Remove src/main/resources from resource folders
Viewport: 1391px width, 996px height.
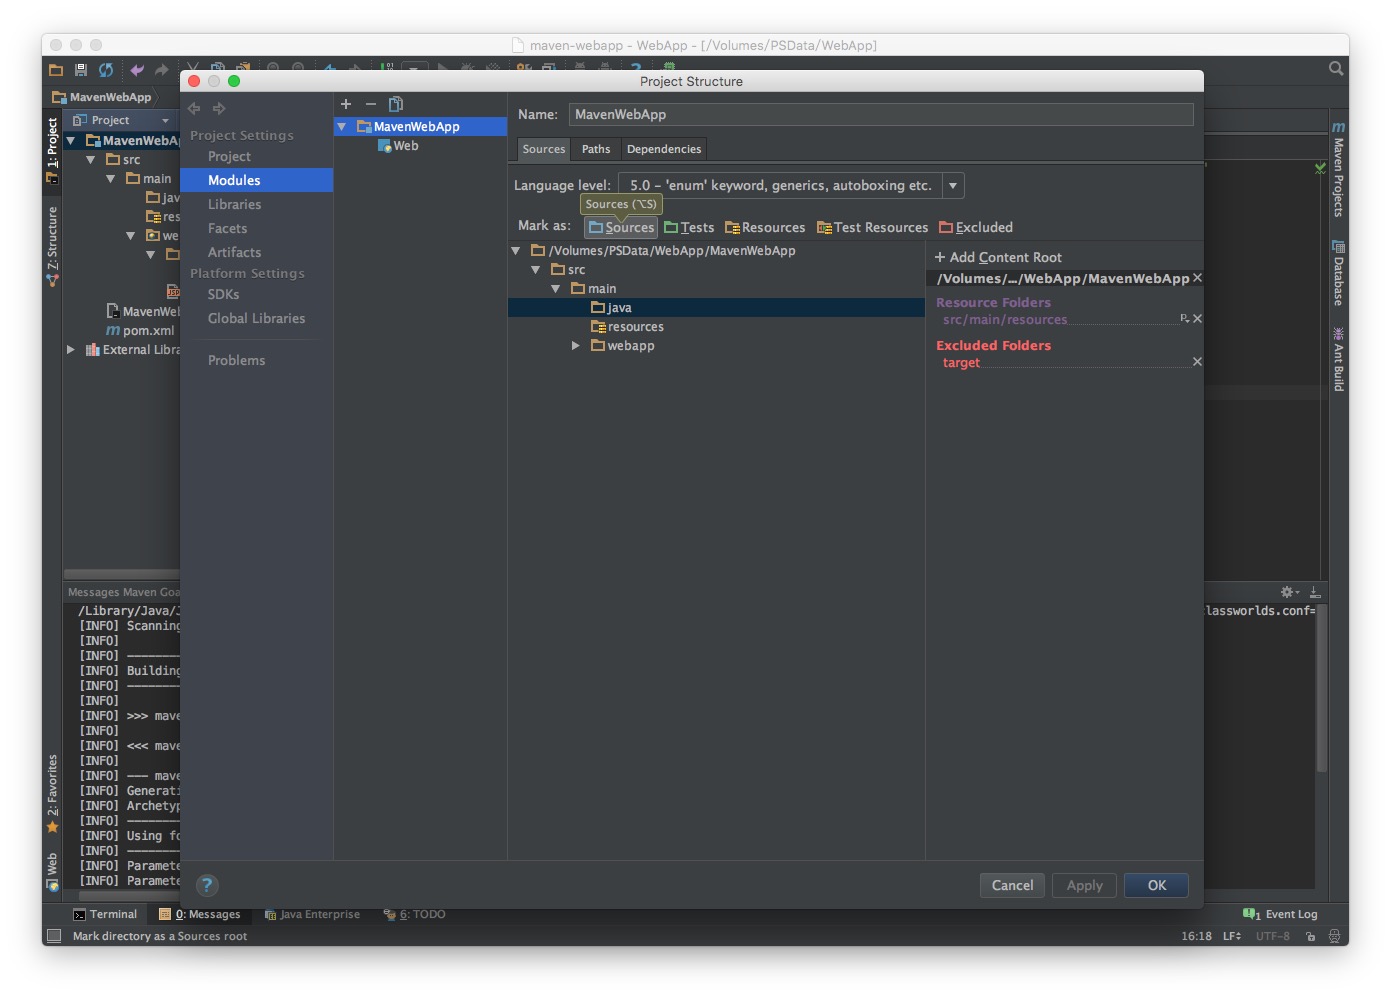[x=1197, y=319]
